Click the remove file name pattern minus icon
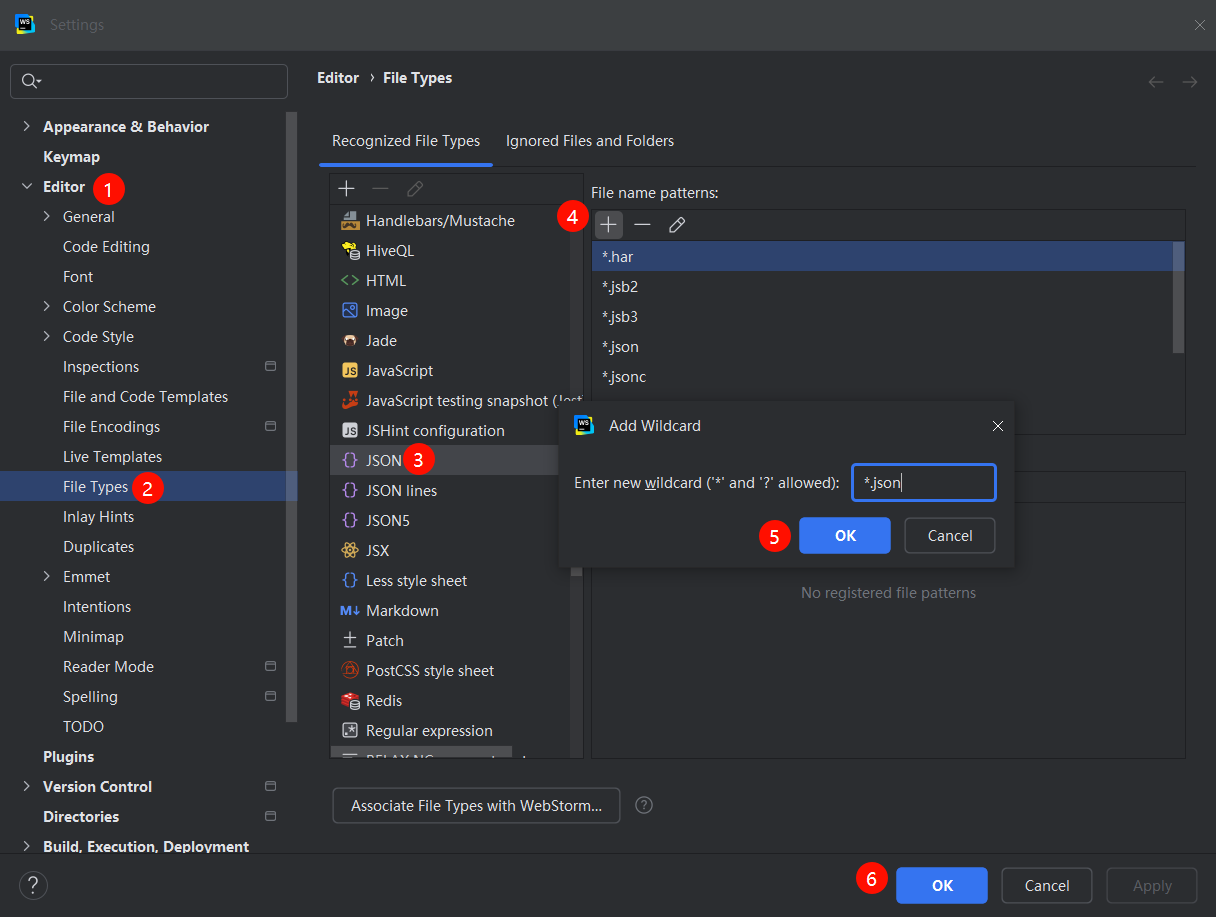Screen dimensions: 1216x917 tap(642, 225)
